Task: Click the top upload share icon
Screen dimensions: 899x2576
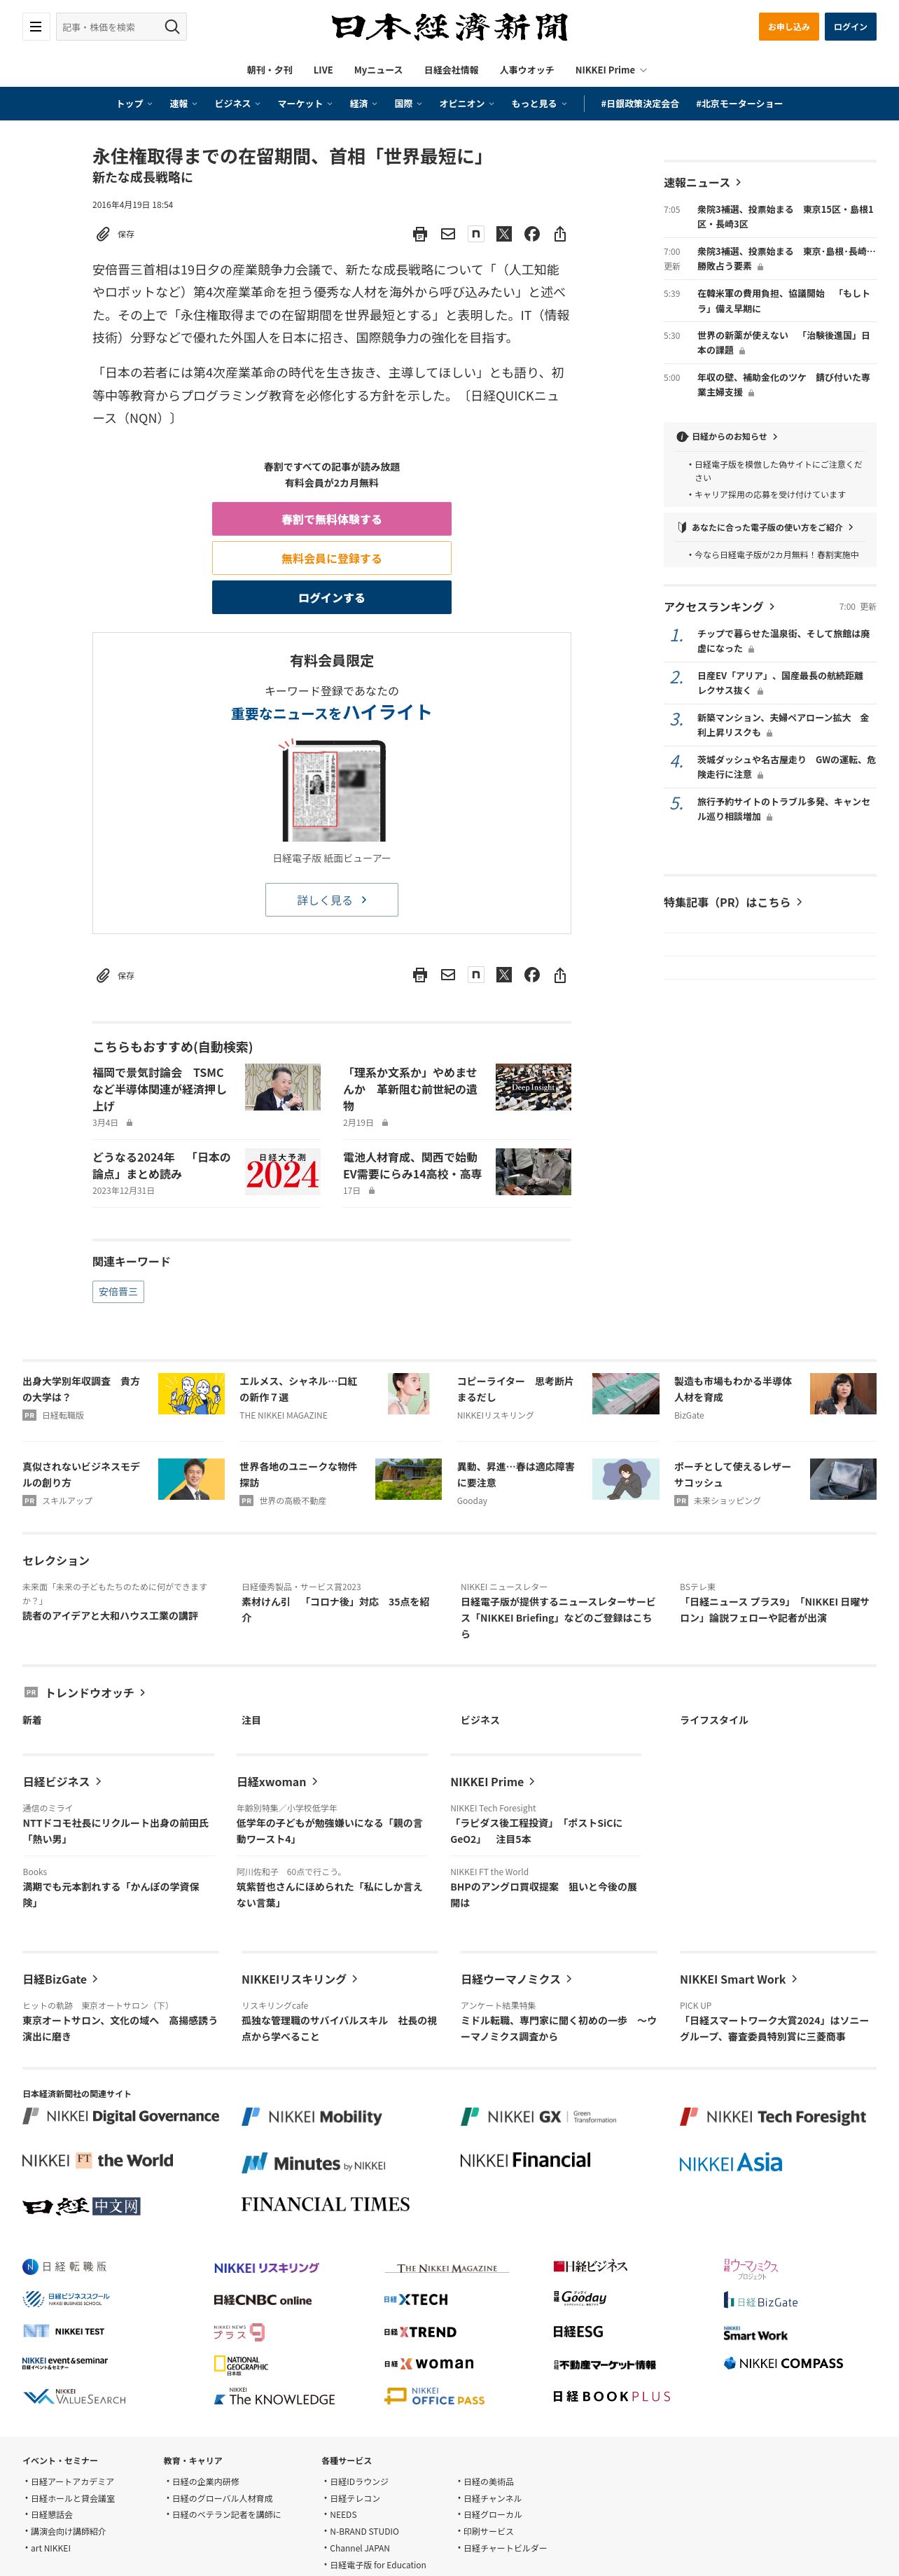Action: (560, 234)
